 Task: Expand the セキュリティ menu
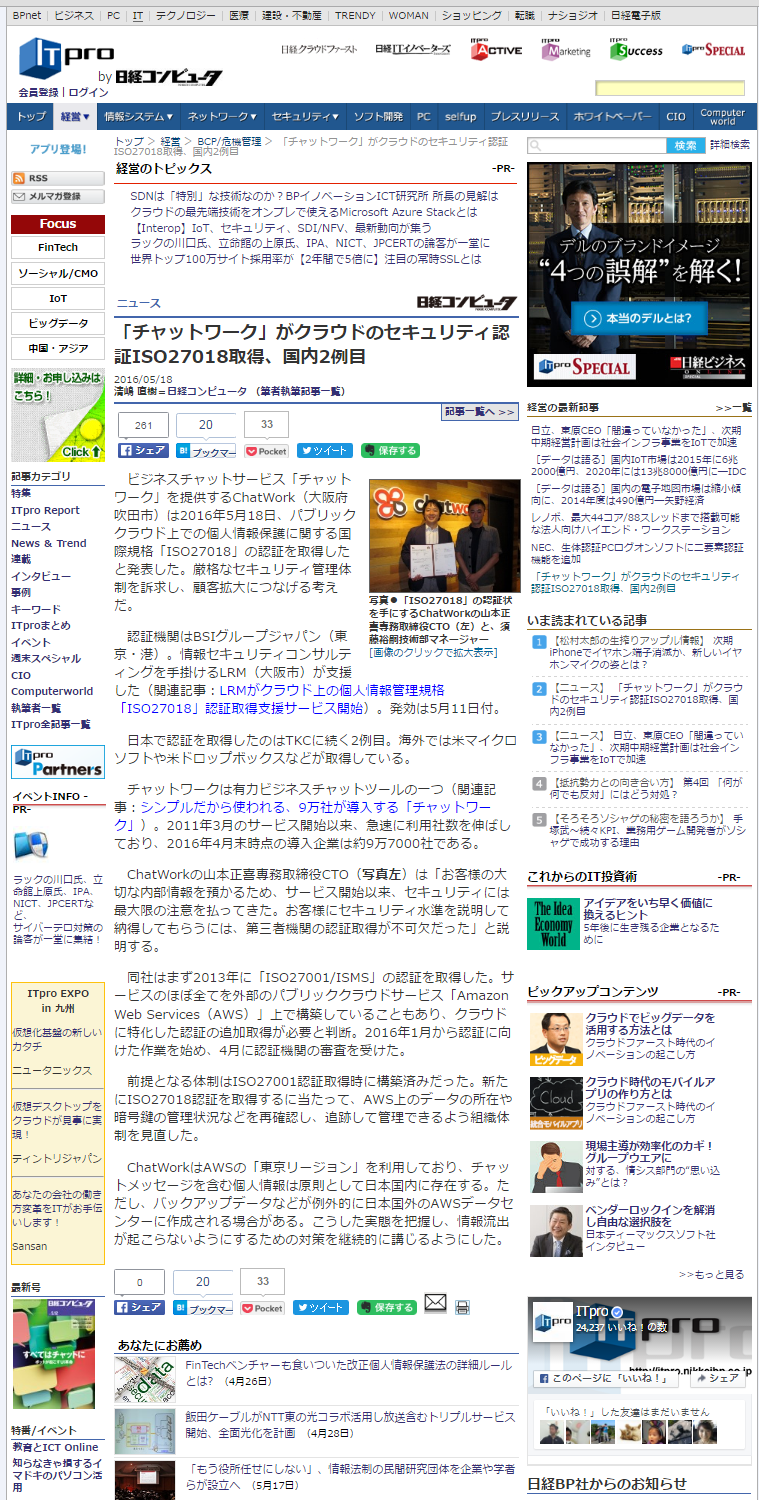click(x=305, y=117)
